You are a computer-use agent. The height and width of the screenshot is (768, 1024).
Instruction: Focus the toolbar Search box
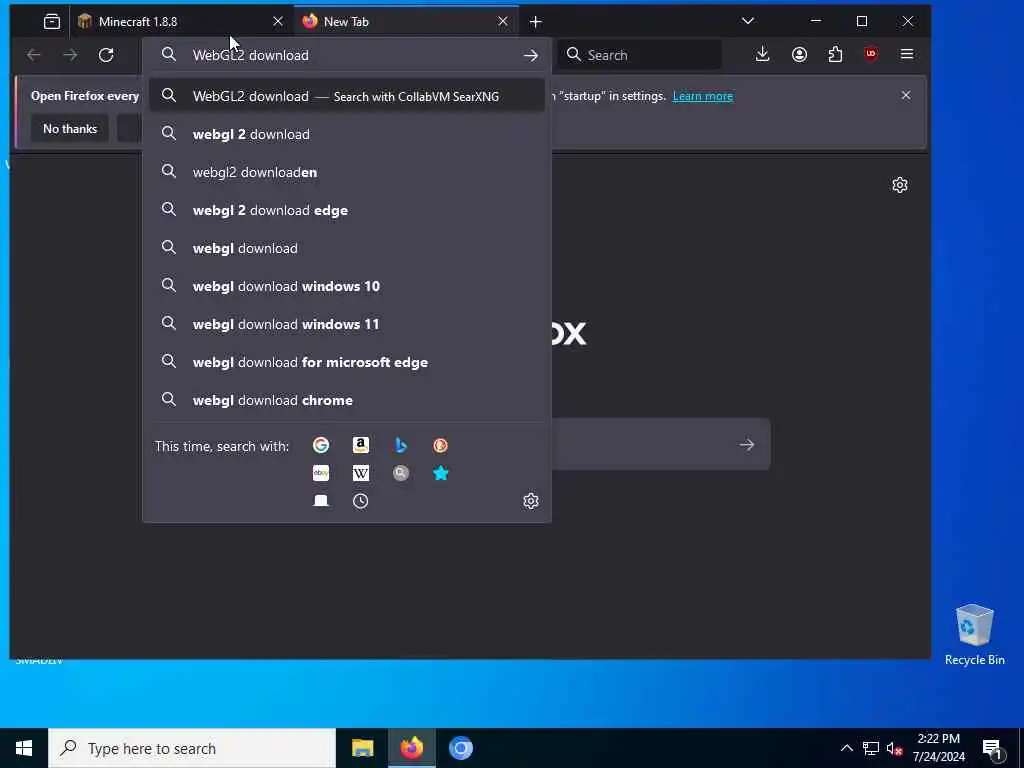tap(640, 55)
